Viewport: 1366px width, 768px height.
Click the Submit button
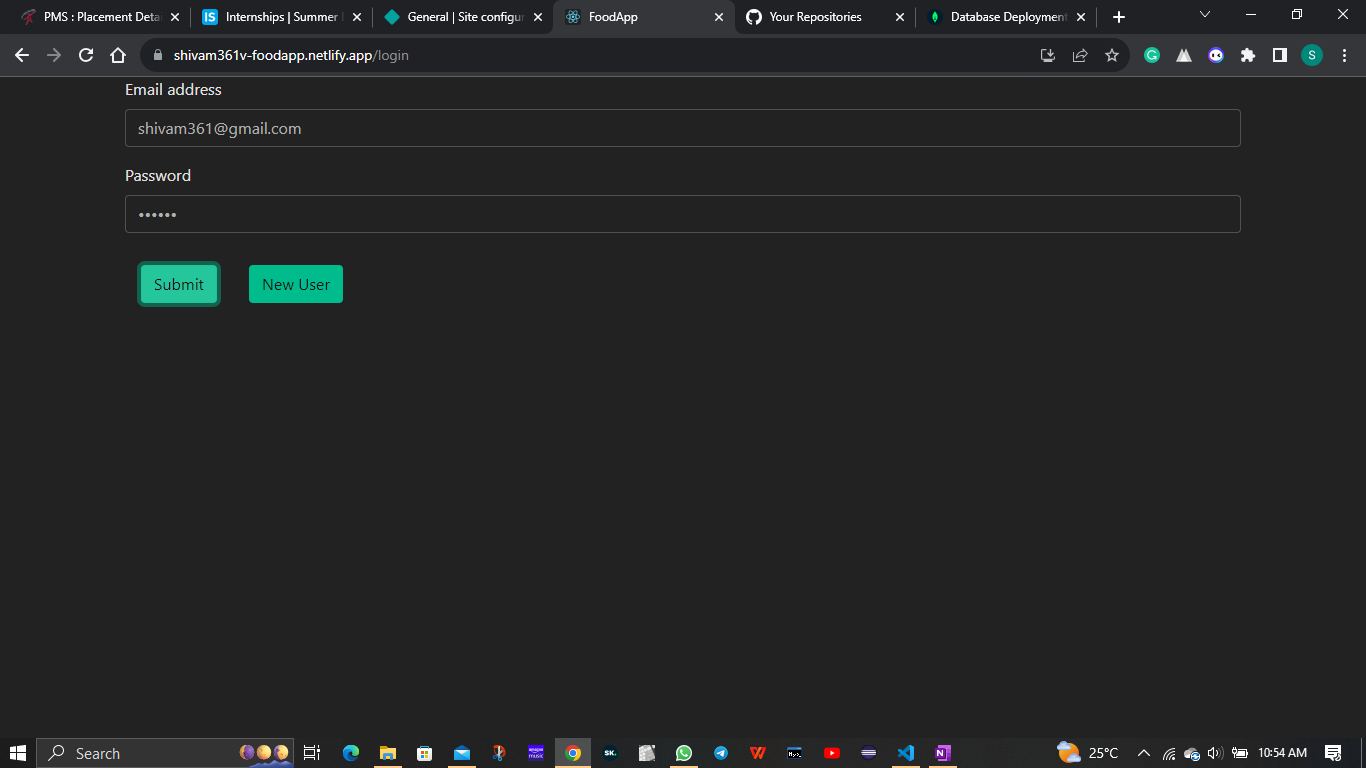pyautogui.click(x=178, y=284)
